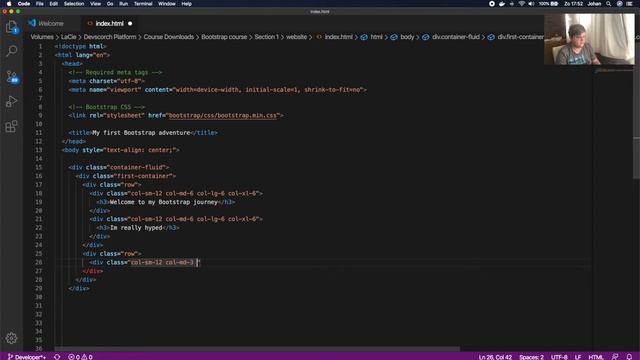Click Ln 26, Col 42 cursor position
The height and width of the screenshot is (360, 640).
495,357
